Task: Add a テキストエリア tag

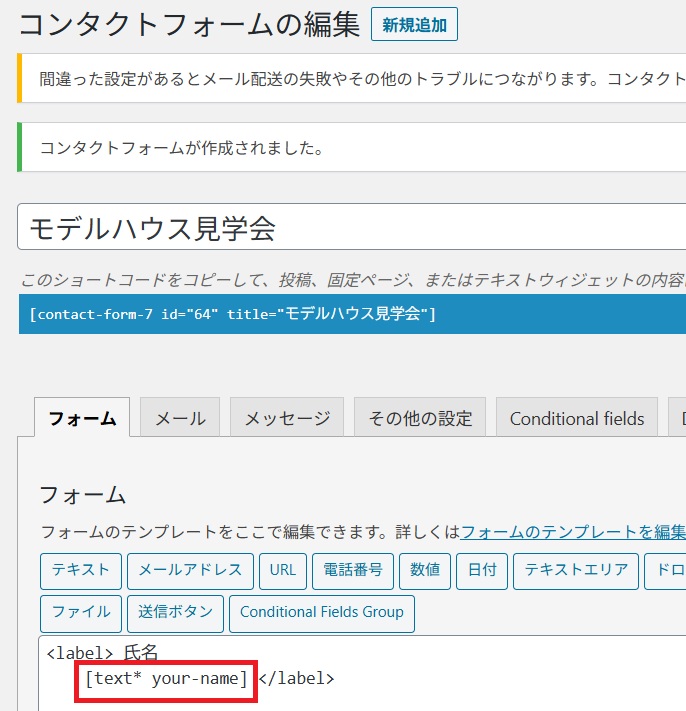Action: tap(576, 571)
